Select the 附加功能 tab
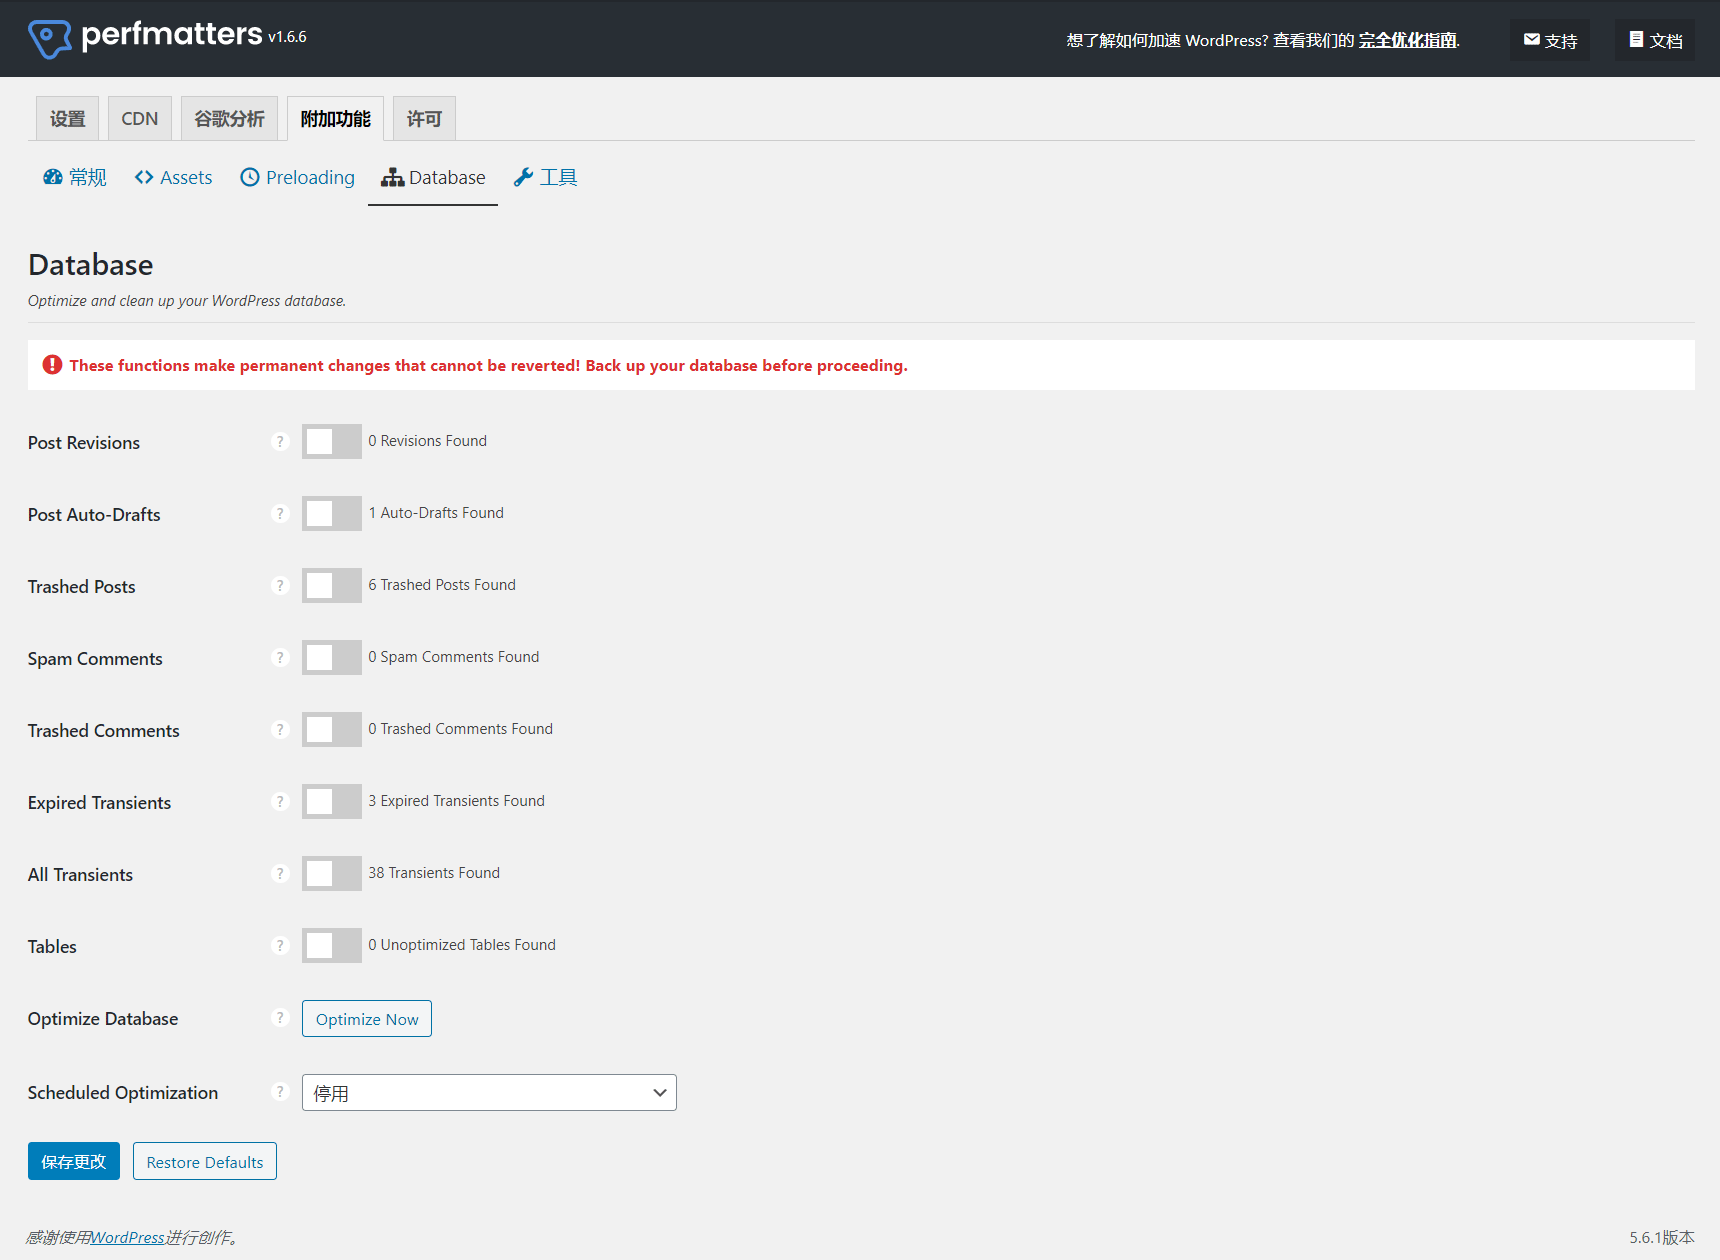1720x1260 pixels. tap(335, 118)
